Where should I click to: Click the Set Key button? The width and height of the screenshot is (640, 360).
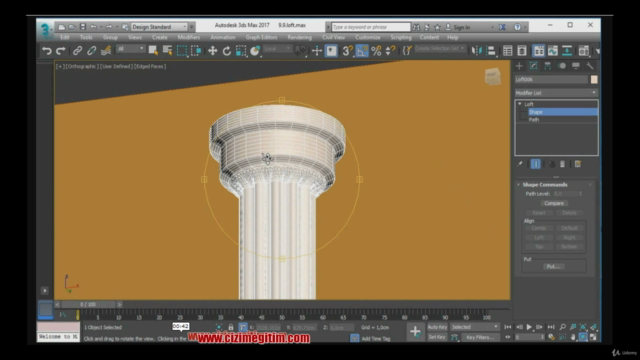437,337
